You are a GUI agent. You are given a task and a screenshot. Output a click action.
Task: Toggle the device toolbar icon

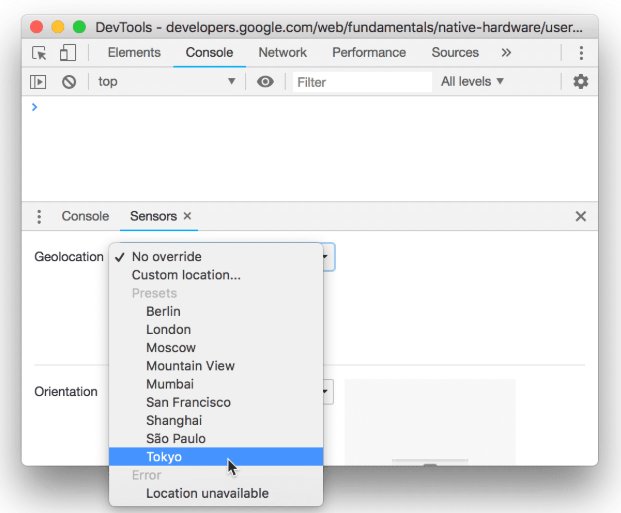pyautogui.click(x=68, y=53)
